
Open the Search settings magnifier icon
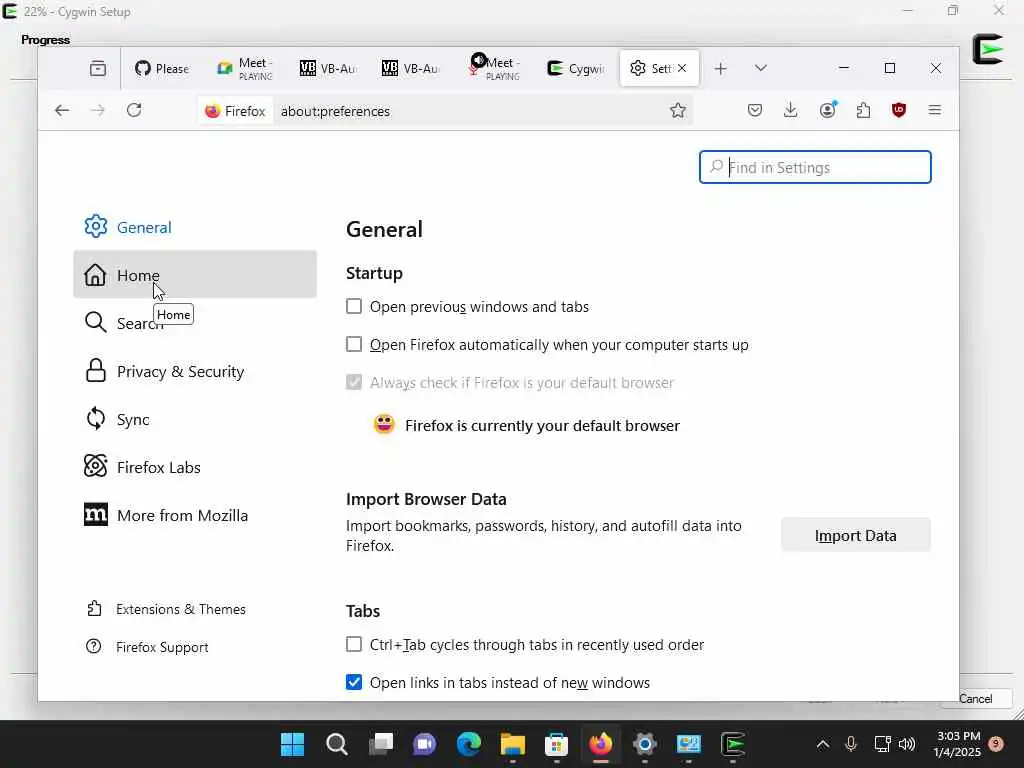pos(95,322)
